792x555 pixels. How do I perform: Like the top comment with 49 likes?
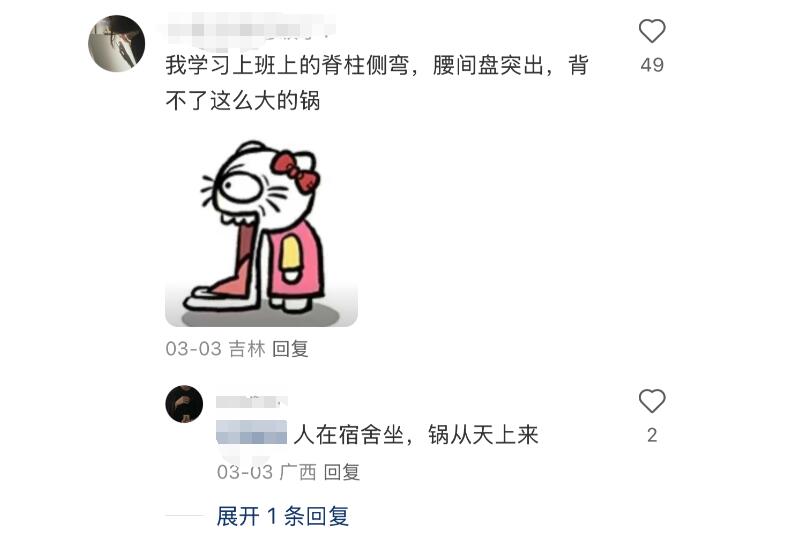pyautogui.click(x=652, y=31)
